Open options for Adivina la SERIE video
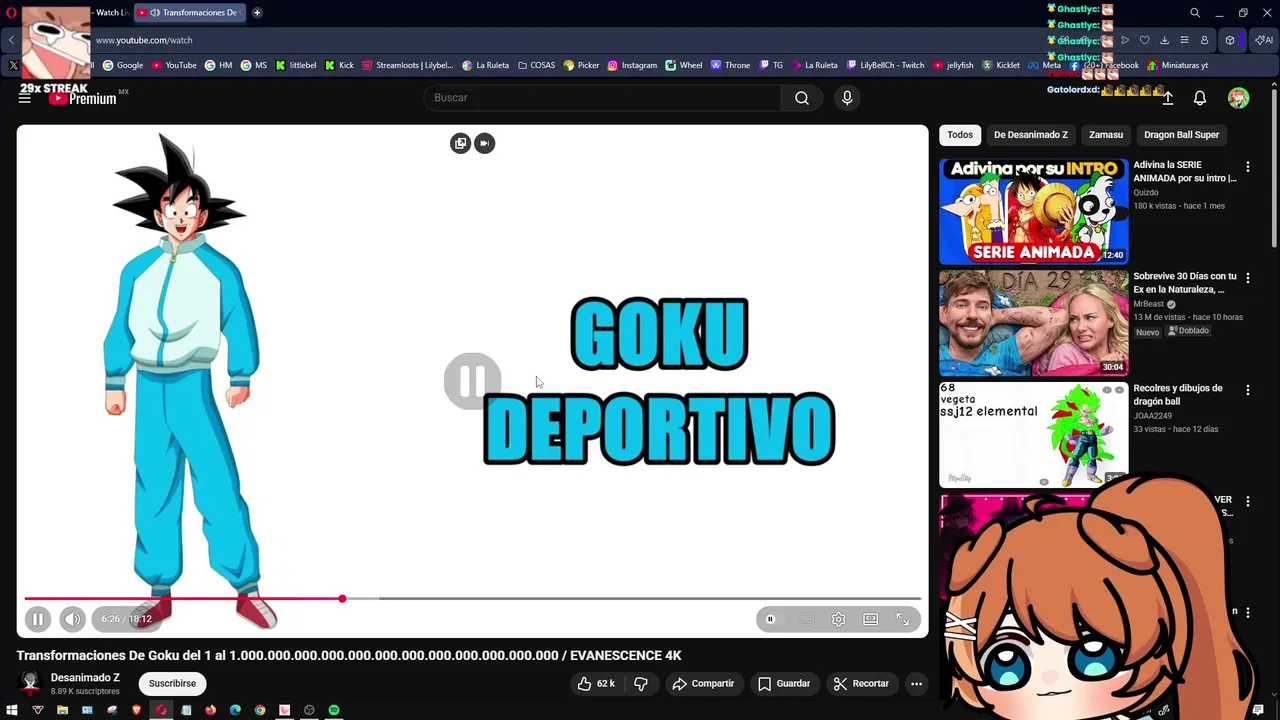Screen dimensions: 1280x720 click(x=1247, y=166)
